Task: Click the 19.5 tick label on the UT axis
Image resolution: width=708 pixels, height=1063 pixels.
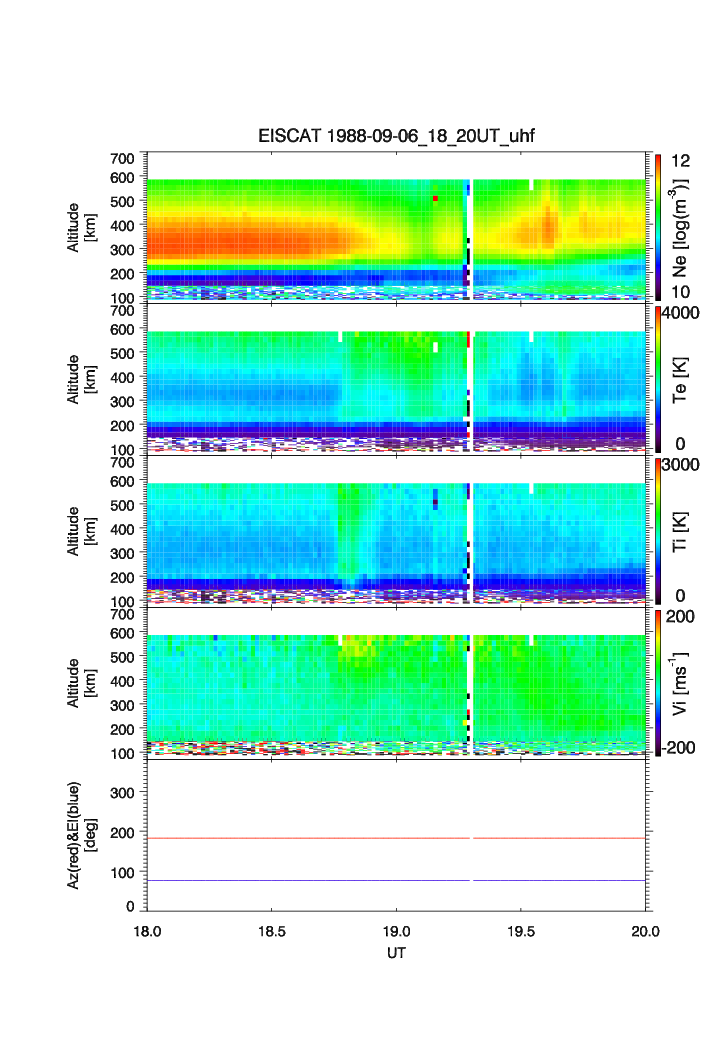Action: point(521,931)
